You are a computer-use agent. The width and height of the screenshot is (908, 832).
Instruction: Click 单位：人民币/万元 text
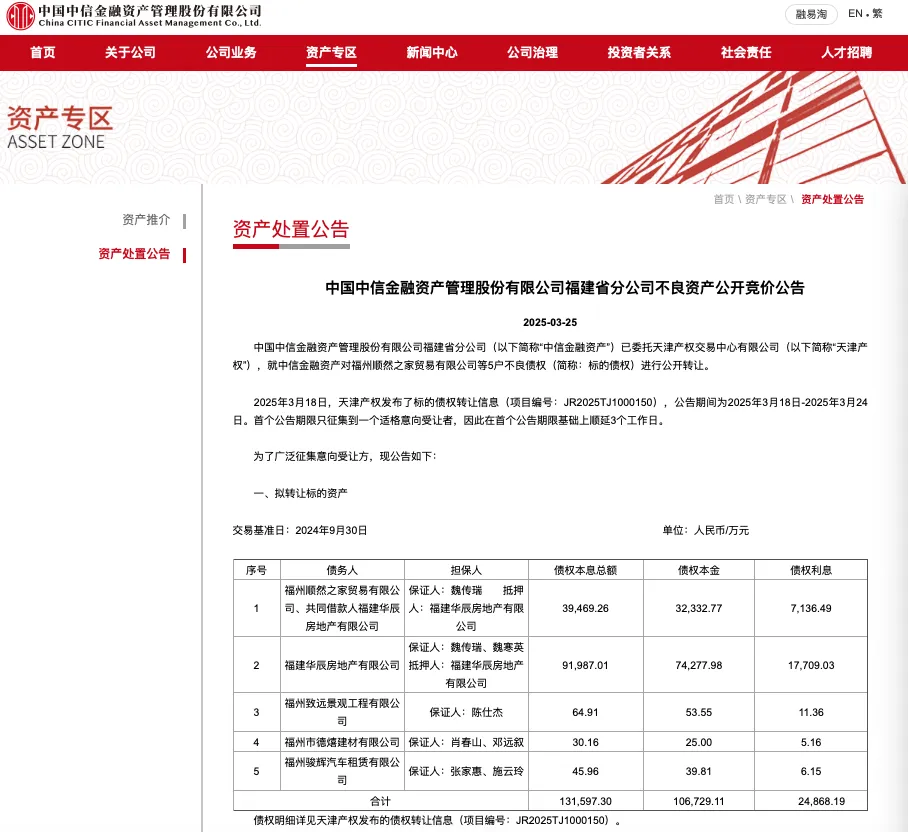705,530
